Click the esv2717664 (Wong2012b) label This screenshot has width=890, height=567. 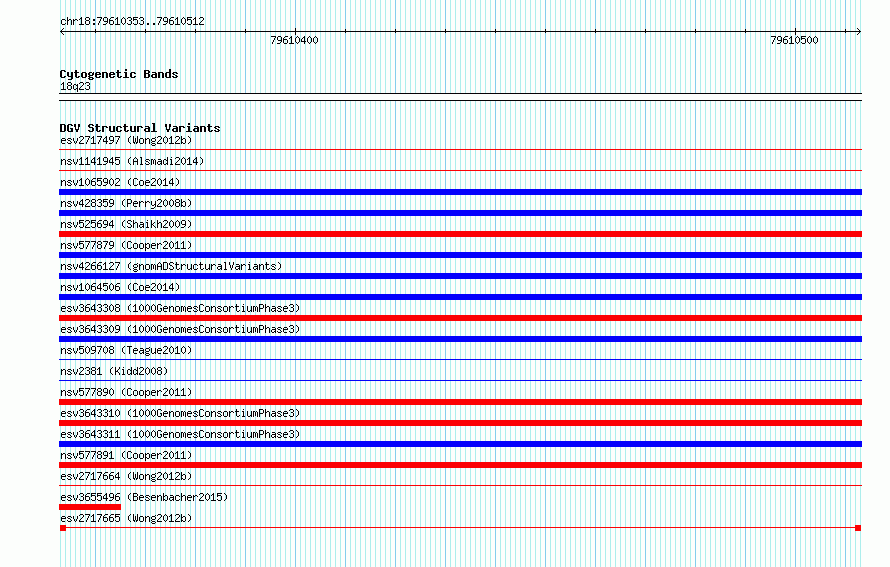coord(126,476)
